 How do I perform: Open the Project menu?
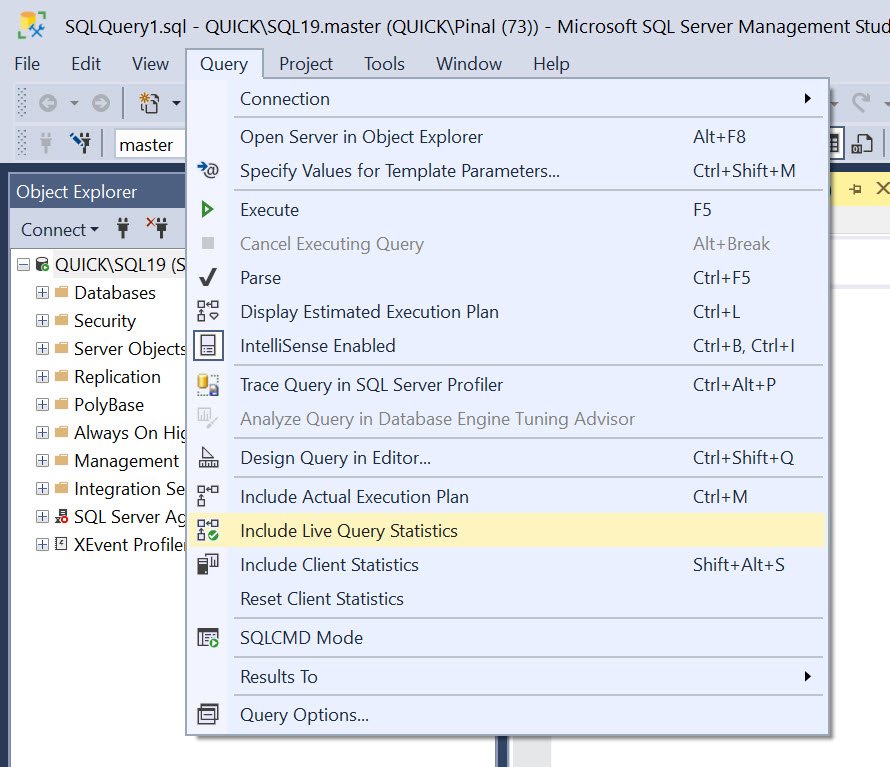(x=305, y=64)
